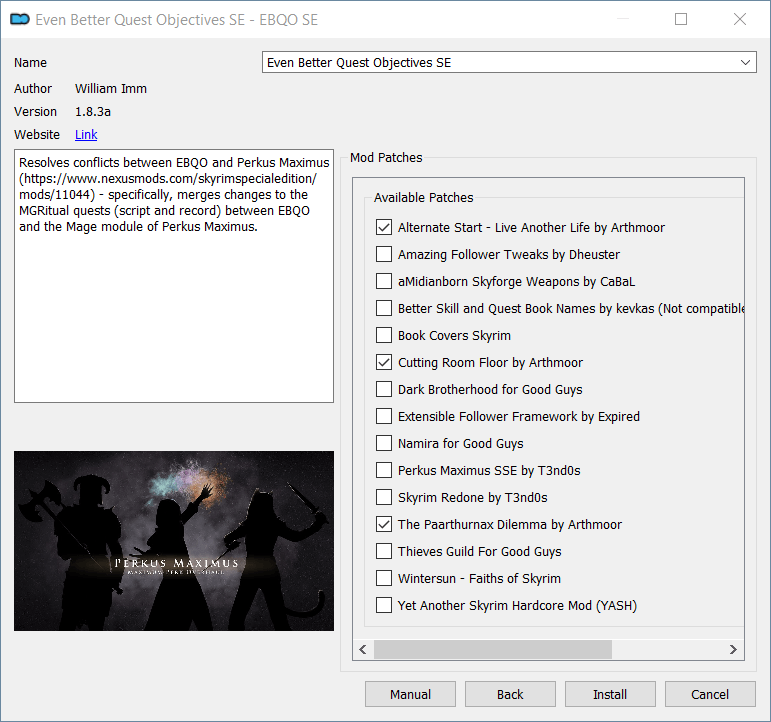This screenshot has width=771, height=722.
Task: Select the Even Better Quest Objectives SE name field
Action: [x=509, y=62]
